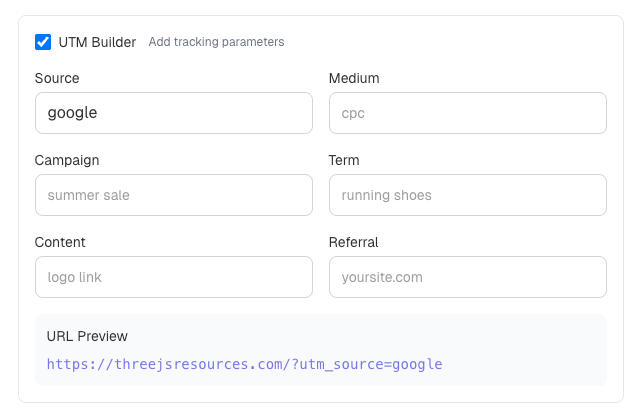Click the Campaign field label
Image resolution: width=642 pixels, height=420 pixels.
click(x=67, y=160)
